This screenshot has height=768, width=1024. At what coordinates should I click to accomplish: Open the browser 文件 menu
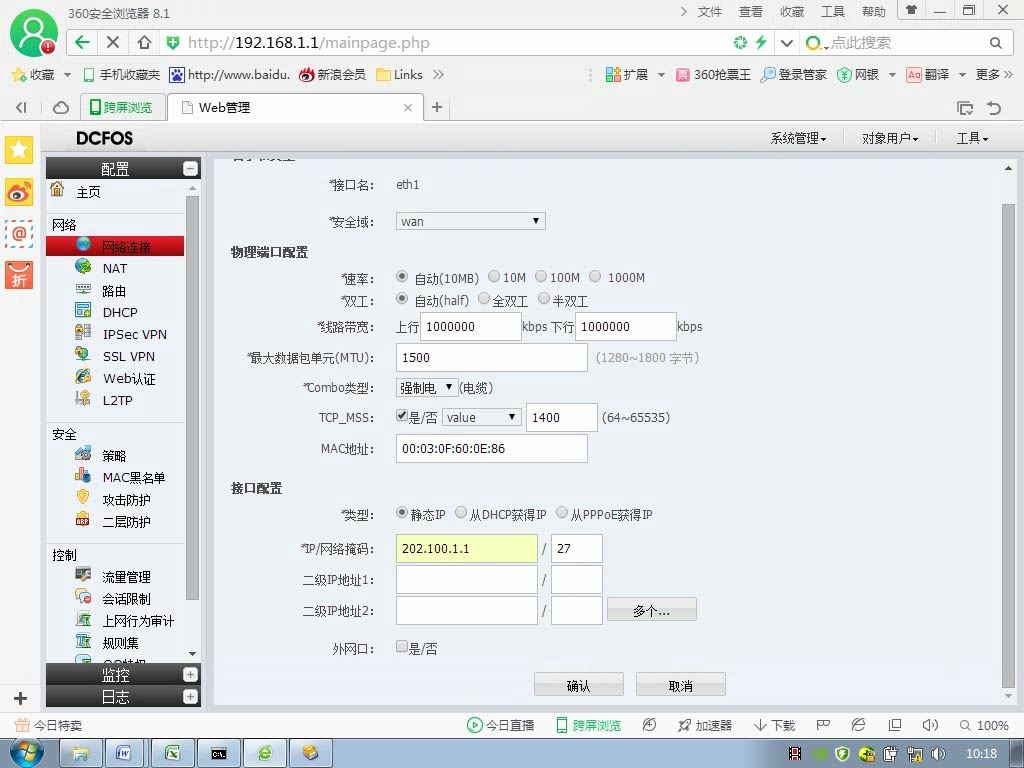[710, 12]
